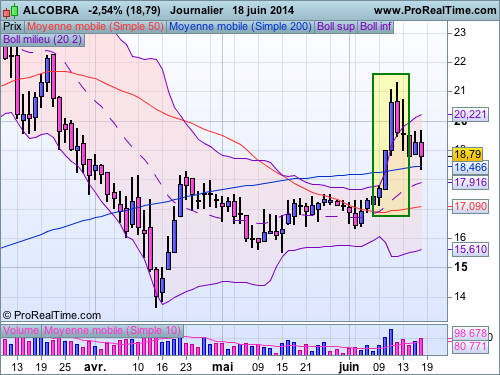Click the 80 771 volume average tag

click(470, 346)
